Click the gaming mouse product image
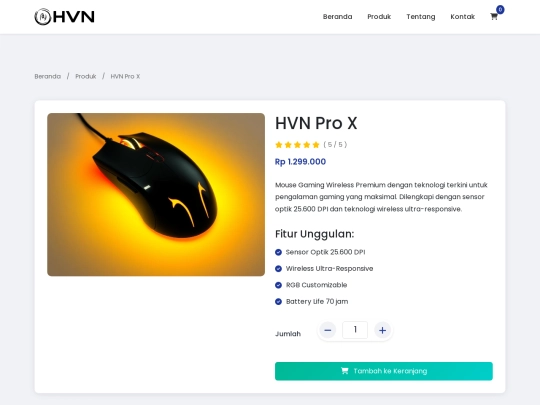Image resolution: width=540 pixels, height=405 pixels. click(x=156, y=195)
